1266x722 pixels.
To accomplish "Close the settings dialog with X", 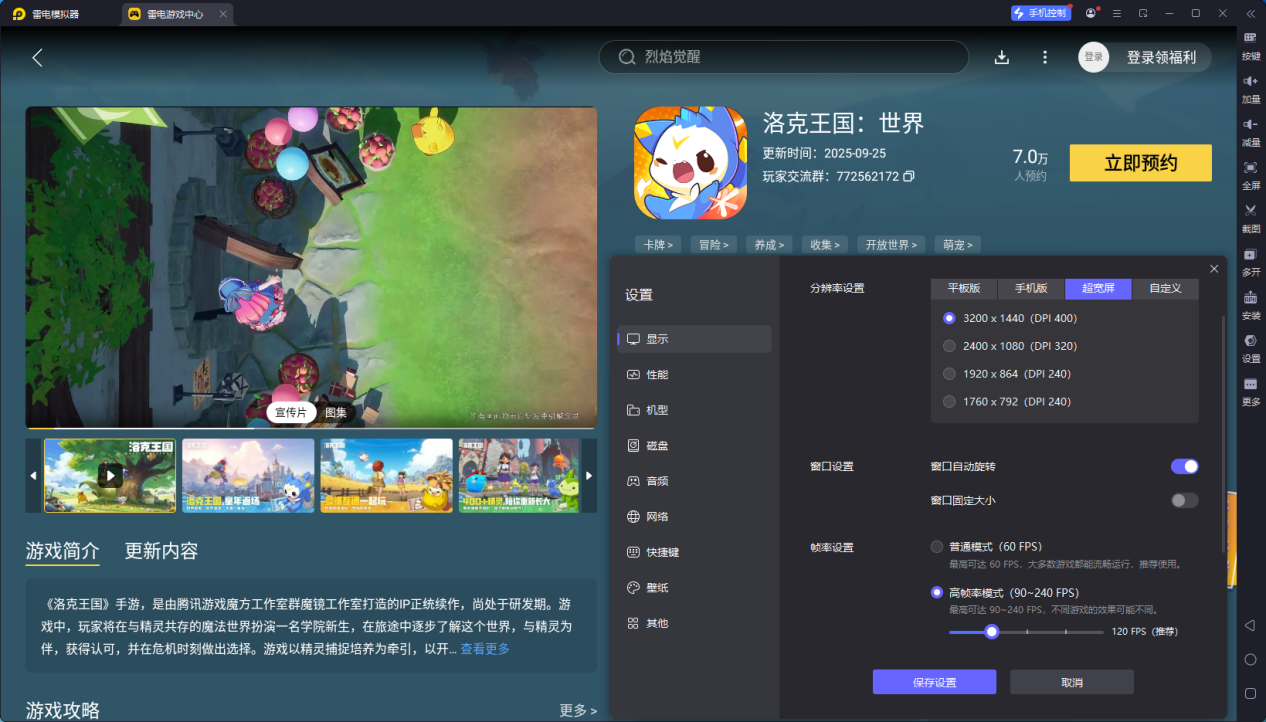I will coord(1214,269).
